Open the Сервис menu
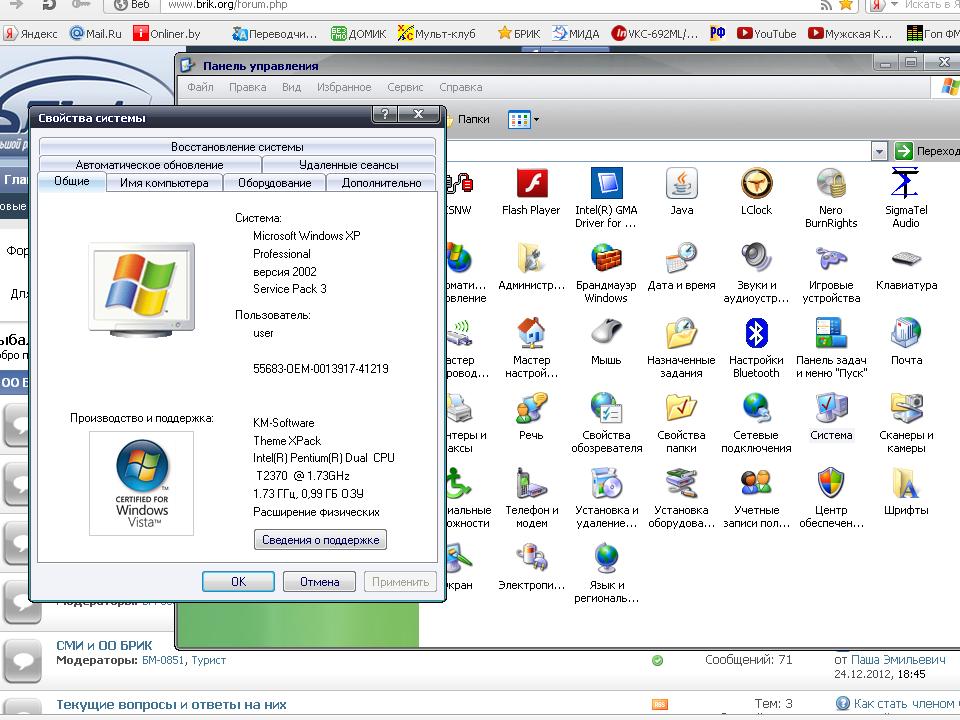Image resolution: width=960 pixels, height=720 pixels. pyautogui.click(x=405, y=88)
